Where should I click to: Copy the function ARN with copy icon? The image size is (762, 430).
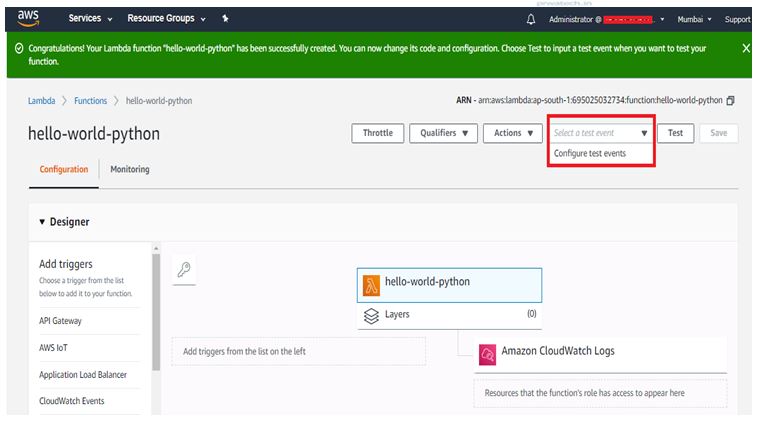coord(730,101)
